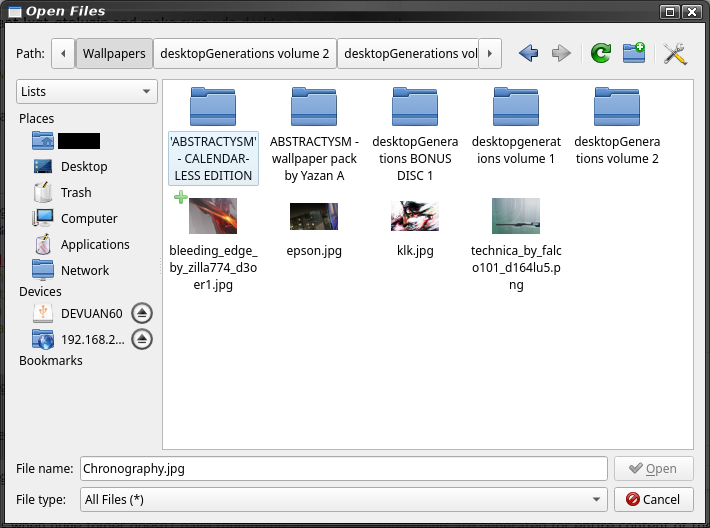Image resolution: width=710 pixels, height=528 pixels.
Task: Open Network in Places sidebar
Action: (x=71, y=270)
